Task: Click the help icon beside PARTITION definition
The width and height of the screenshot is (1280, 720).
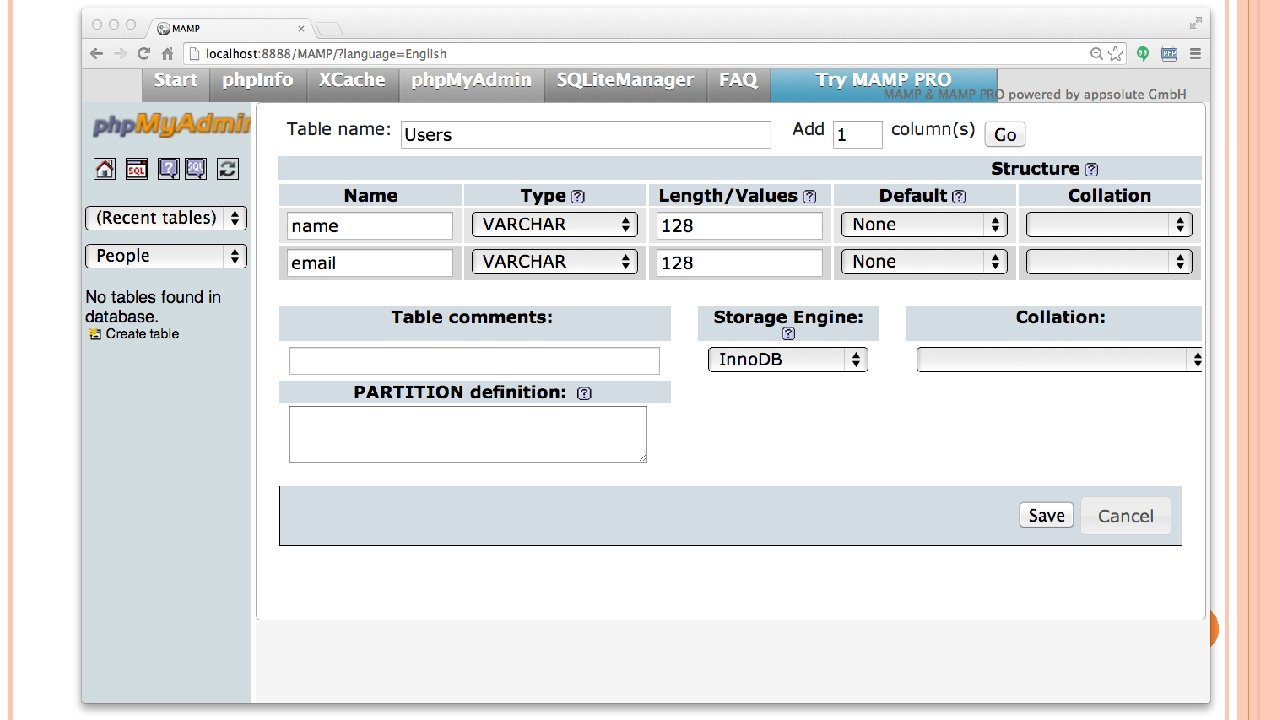Action: click(x=585, y=394)
